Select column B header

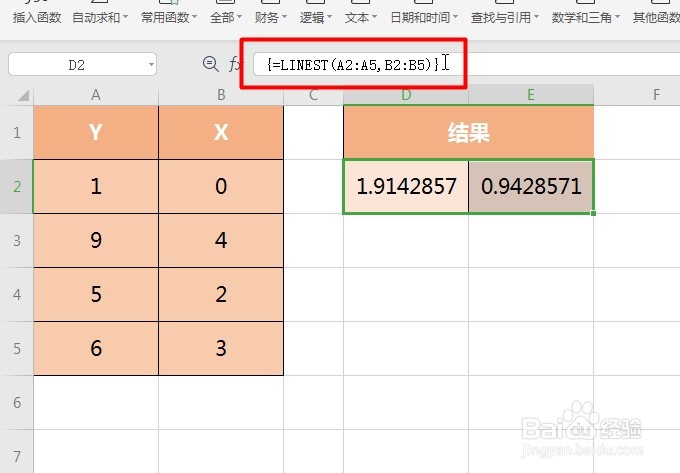click(x=221, y=95)
